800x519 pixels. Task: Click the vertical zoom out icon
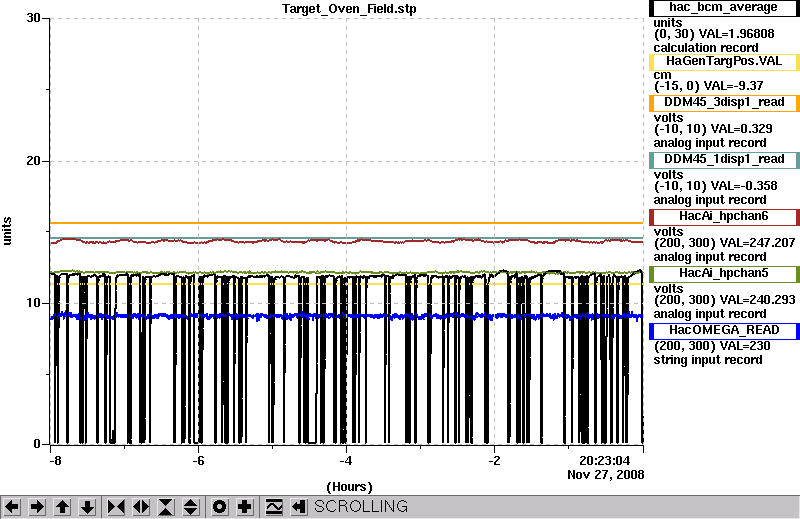pos(190,507)
